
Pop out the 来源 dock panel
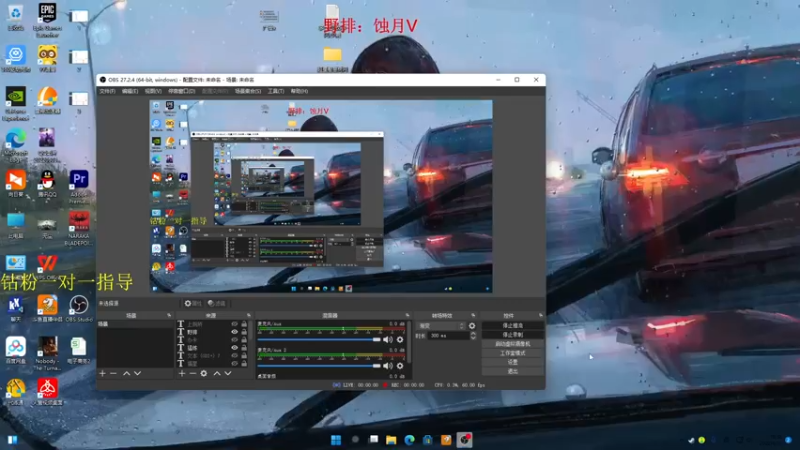click(x=249, y=316)
